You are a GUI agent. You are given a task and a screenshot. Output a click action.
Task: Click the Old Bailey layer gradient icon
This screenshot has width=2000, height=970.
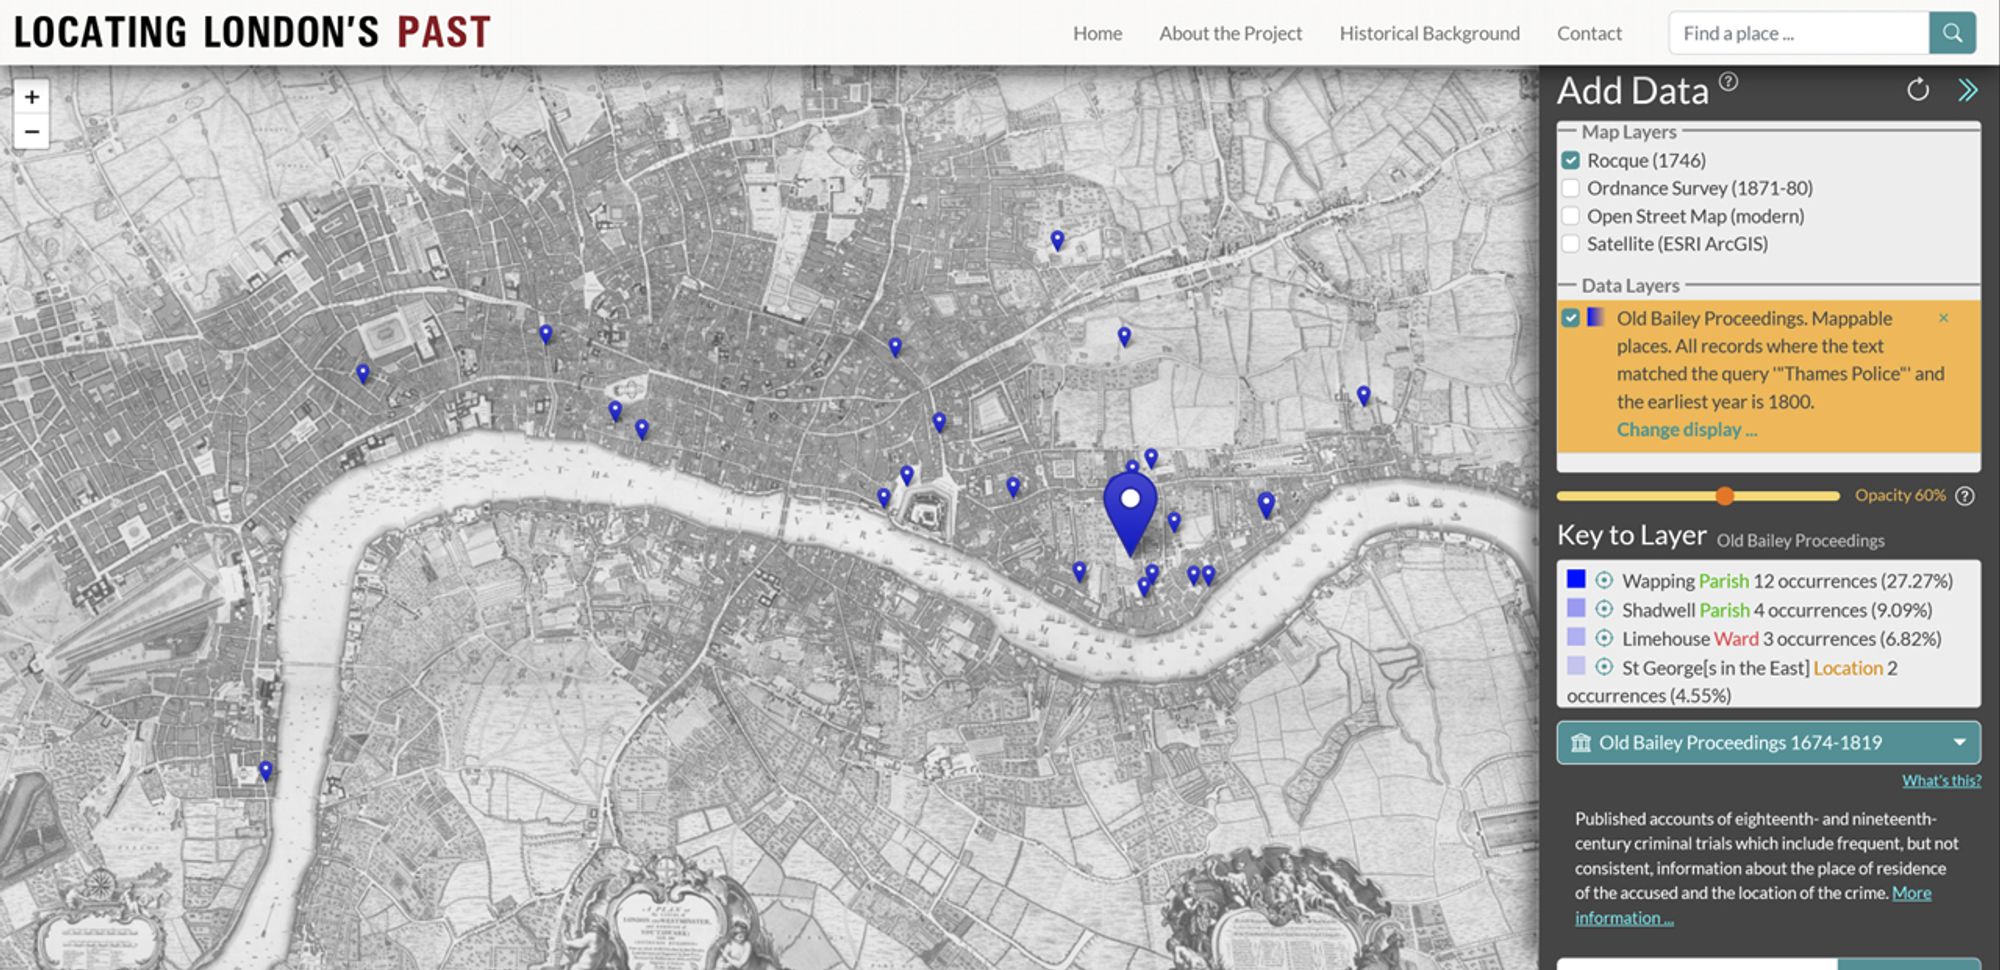click(1596, 317)
